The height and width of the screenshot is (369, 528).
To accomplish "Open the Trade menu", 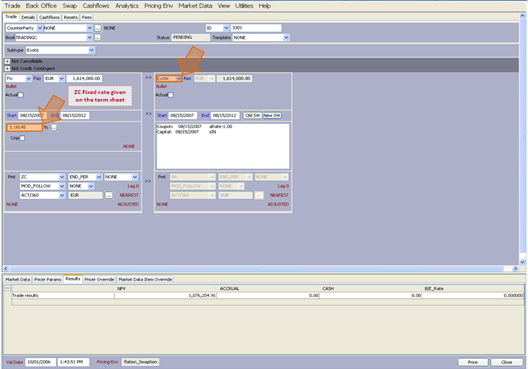I will tap(12, 6).
